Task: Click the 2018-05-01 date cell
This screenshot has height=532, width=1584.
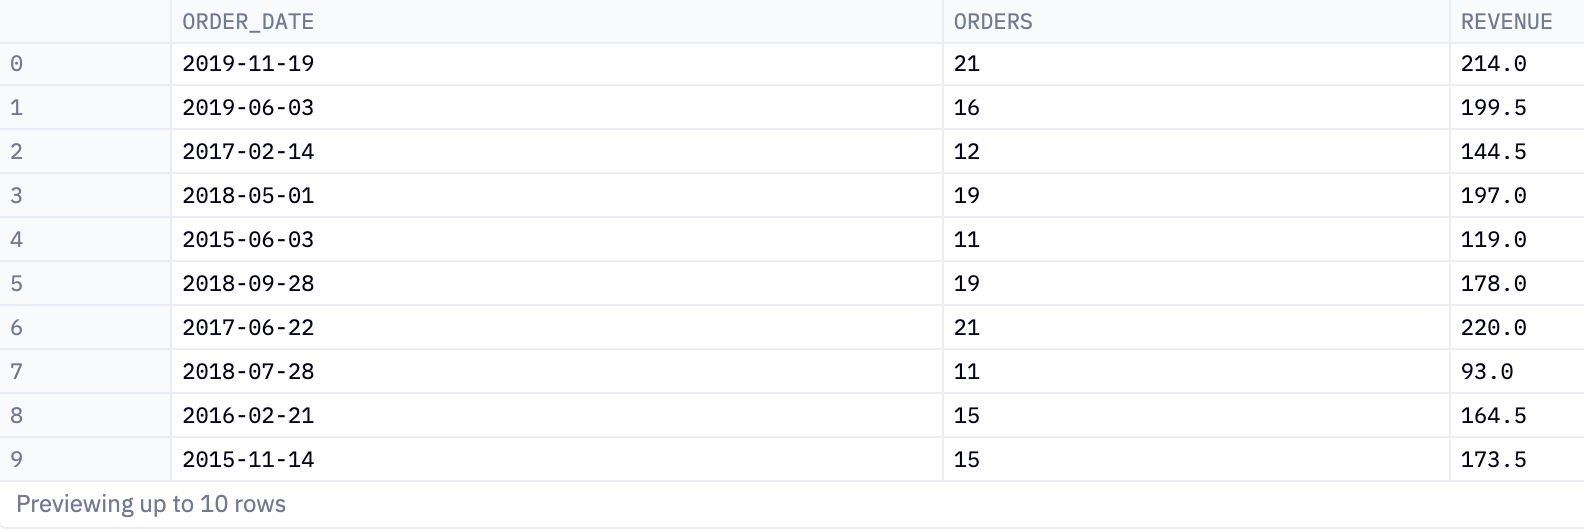Action: pos(556,196)
